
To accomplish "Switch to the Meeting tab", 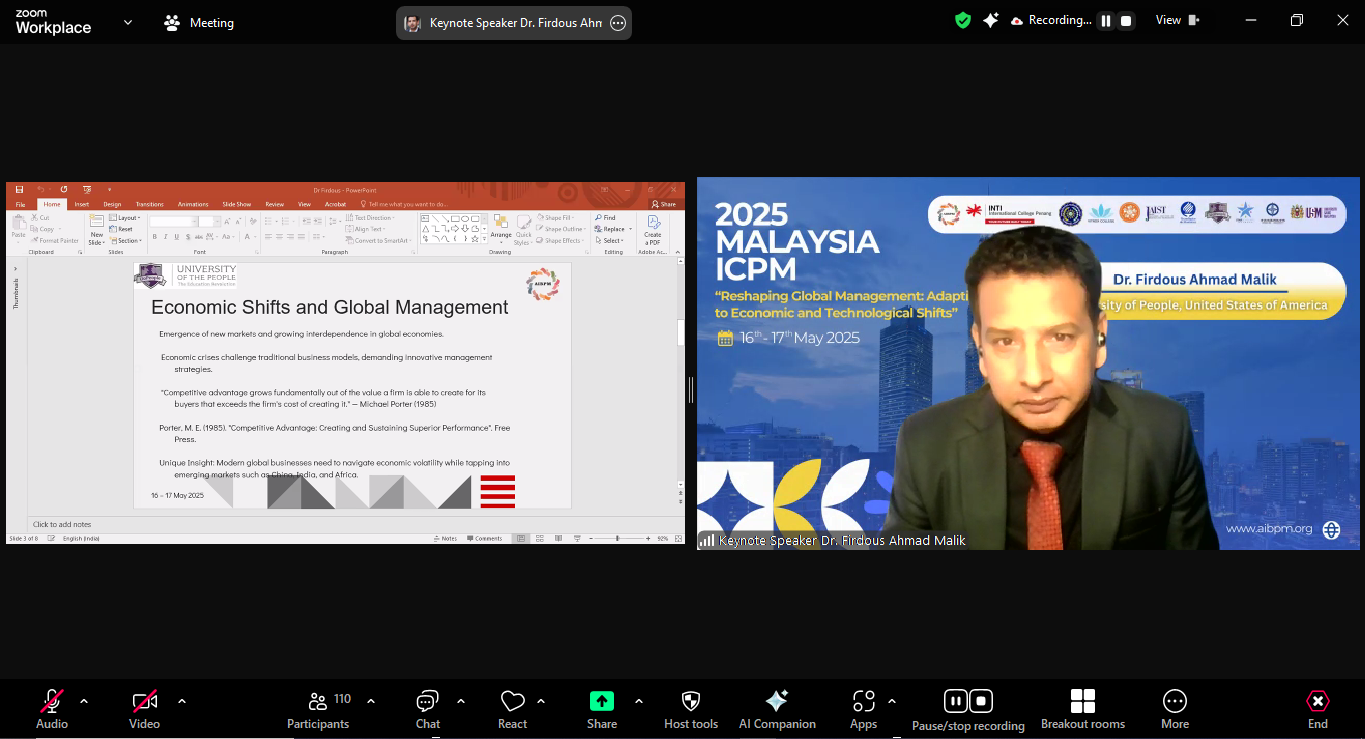I will pos(199,22).
